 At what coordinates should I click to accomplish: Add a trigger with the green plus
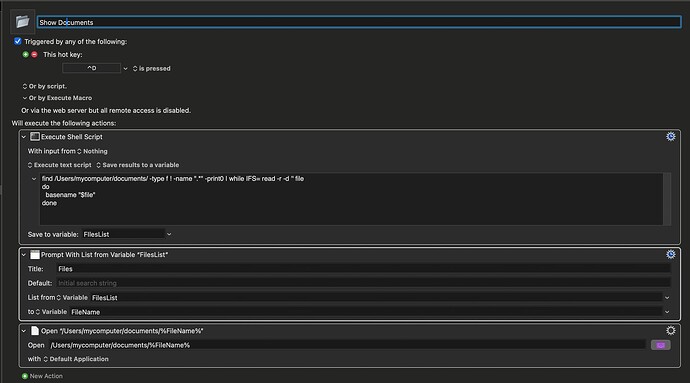click(x=26, y=55)
